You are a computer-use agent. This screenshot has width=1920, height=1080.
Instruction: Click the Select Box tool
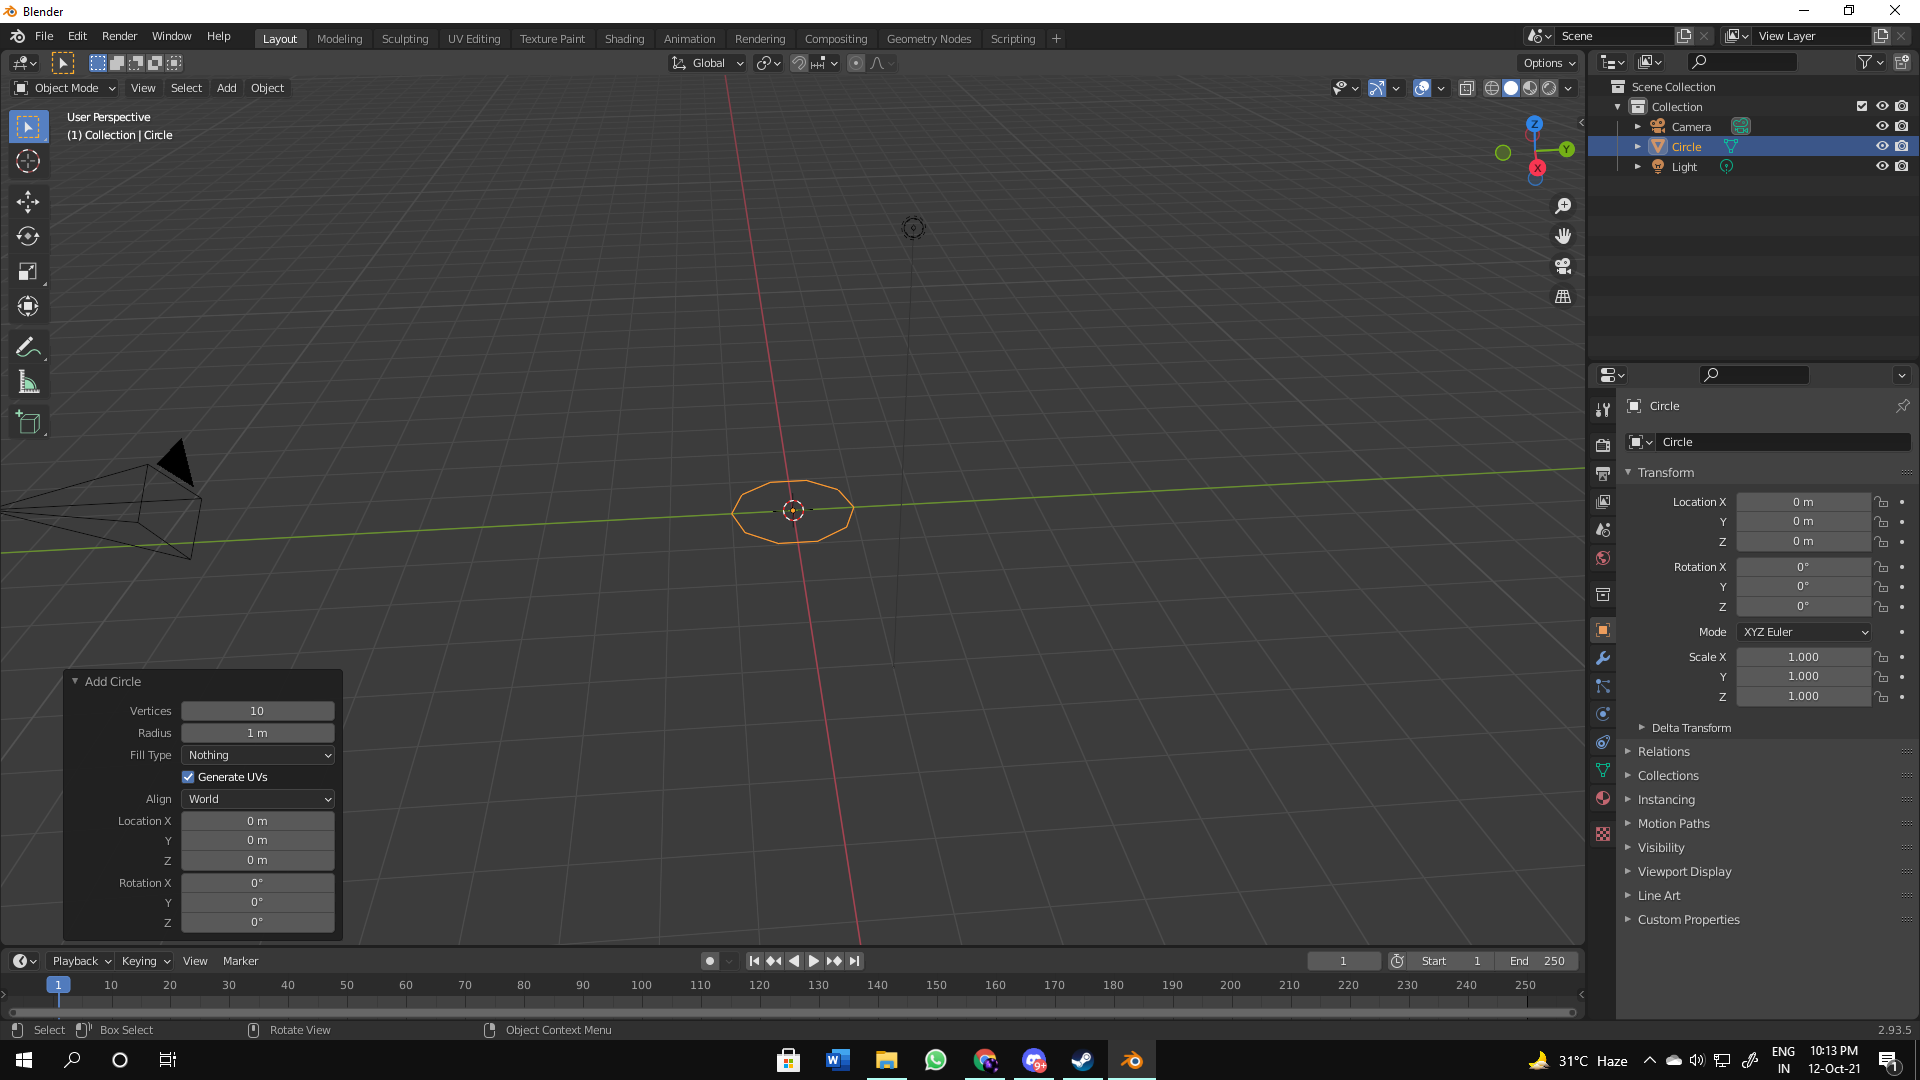click(x=28, y=127)
